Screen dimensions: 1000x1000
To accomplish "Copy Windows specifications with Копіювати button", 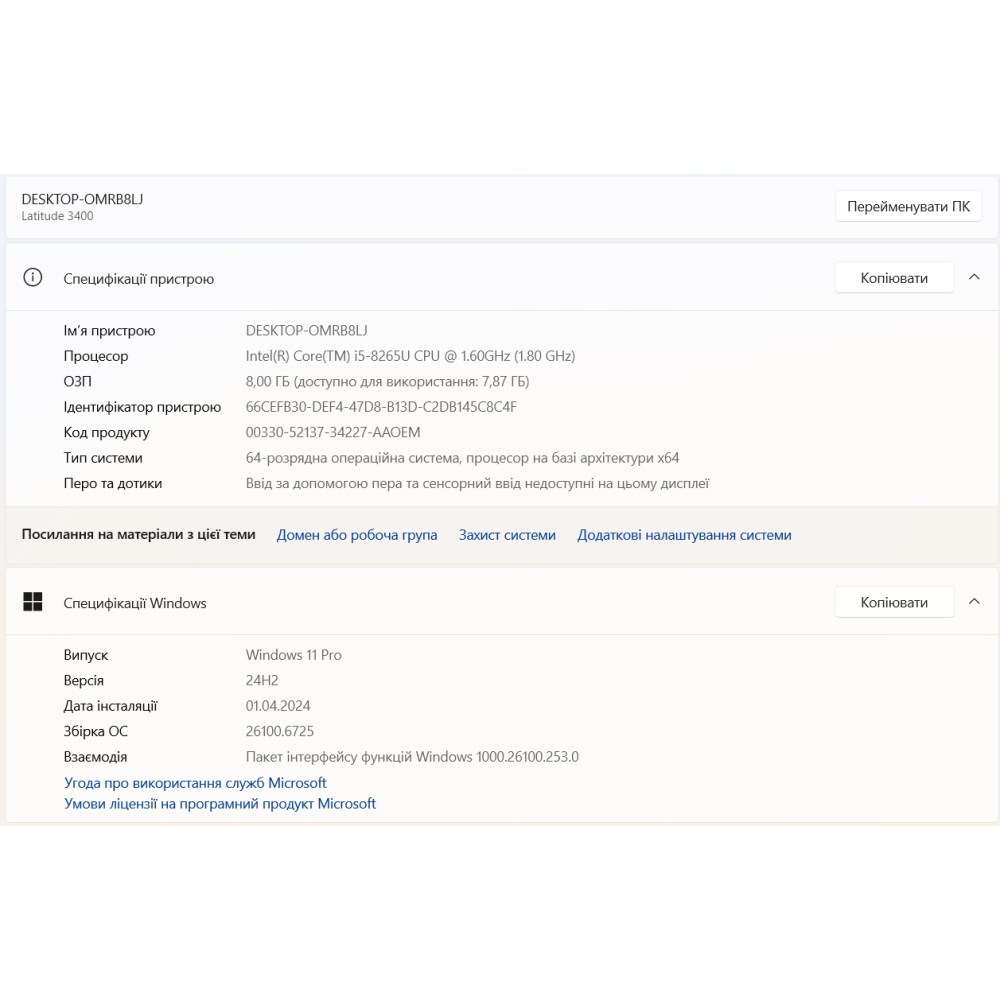I will (x=894, y=602).
